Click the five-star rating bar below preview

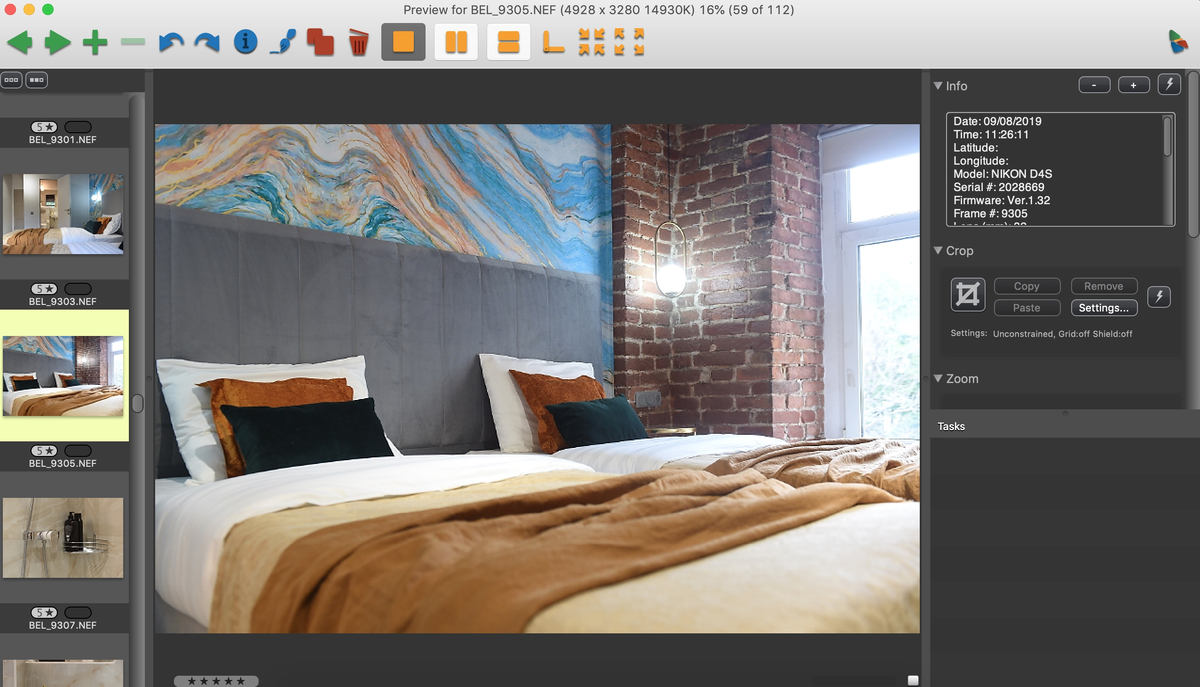tap(216, 681)
